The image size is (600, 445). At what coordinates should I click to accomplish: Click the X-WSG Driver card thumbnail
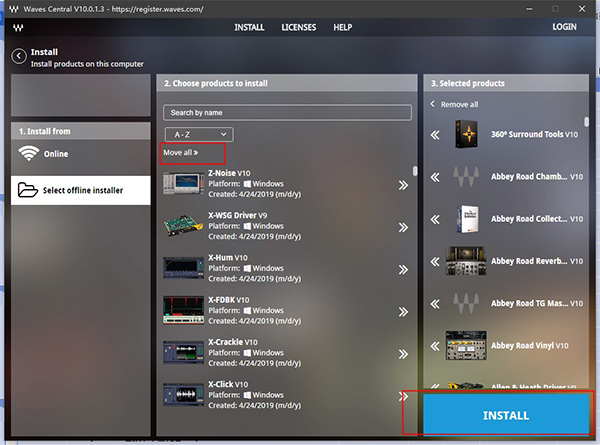[183, 225]
